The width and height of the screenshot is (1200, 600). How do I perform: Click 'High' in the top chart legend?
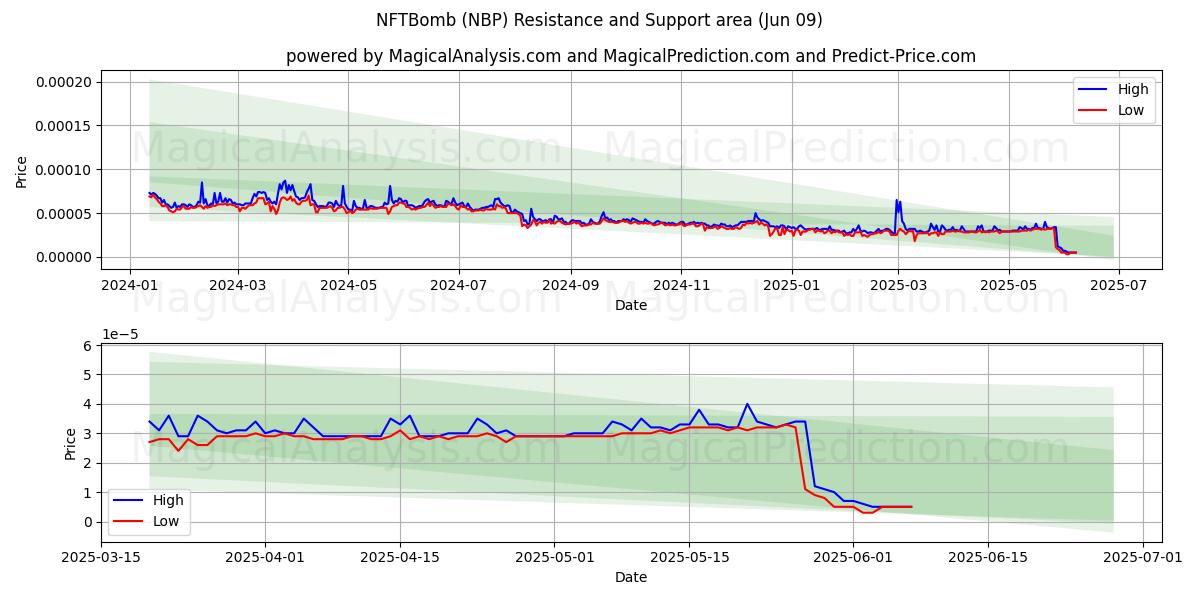1133,89
